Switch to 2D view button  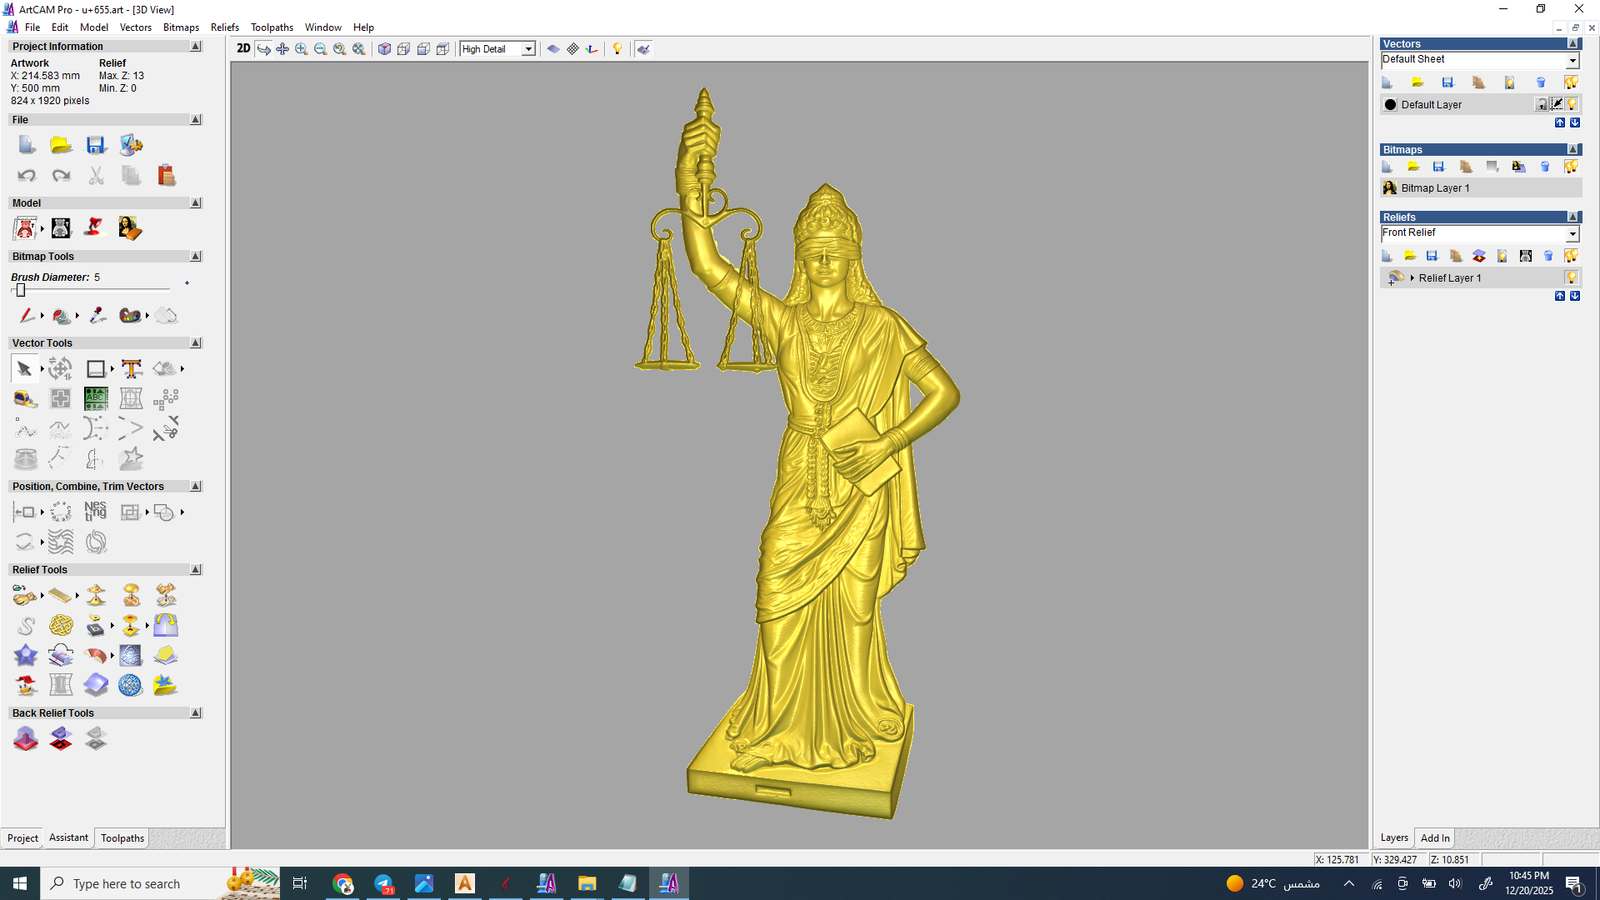click(243, 49)
